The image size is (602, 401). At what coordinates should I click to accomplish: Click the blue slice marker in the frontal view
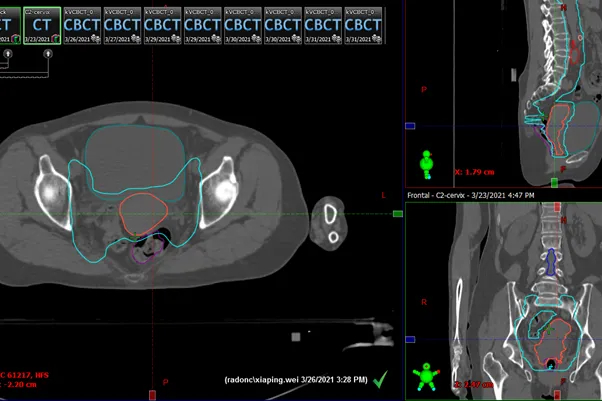410,340
